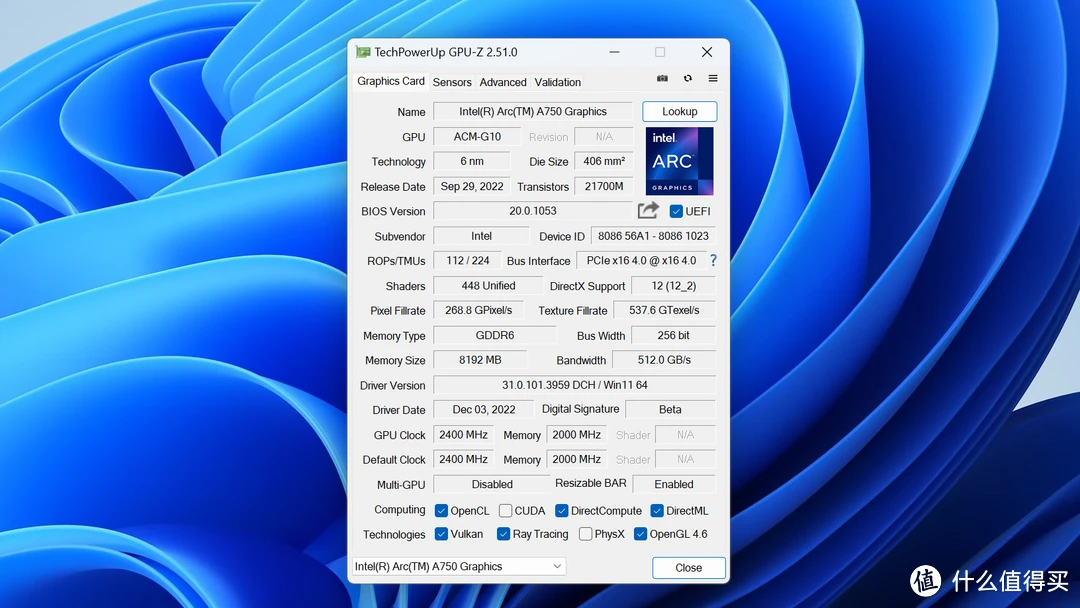Click the Die Size value 406 mm²
Screen dimensions: 1080x608
[603, 161]
